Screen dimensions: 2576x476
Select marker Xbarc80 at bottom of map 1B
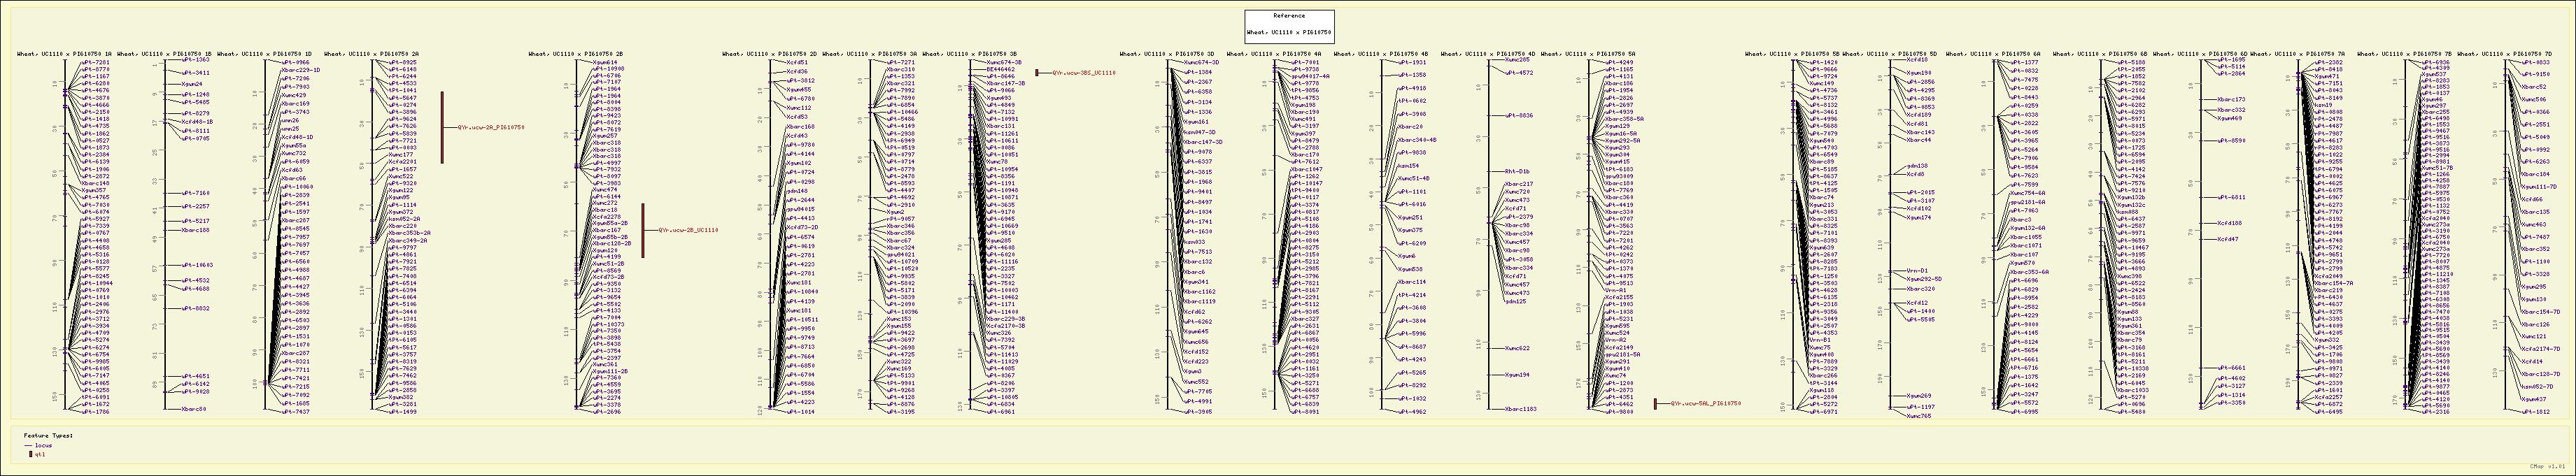(x=193, y=409)
